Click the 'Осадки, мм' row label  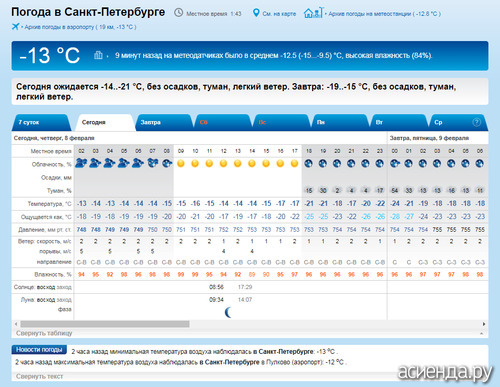(56, 178)
